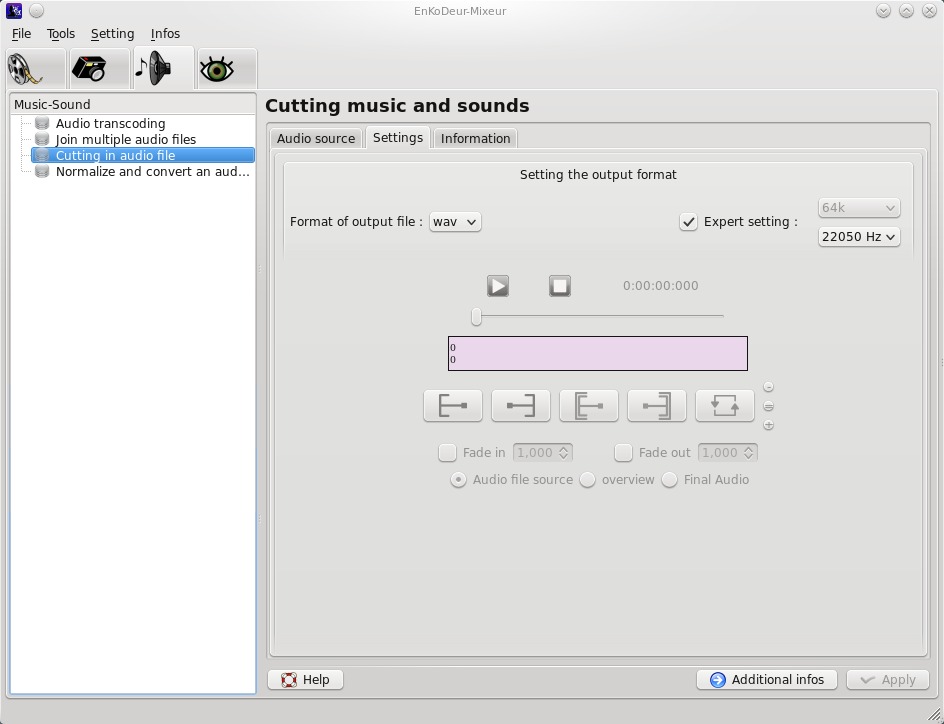
Task: Click the small plus zoom circle
Action: click(768, 425)
